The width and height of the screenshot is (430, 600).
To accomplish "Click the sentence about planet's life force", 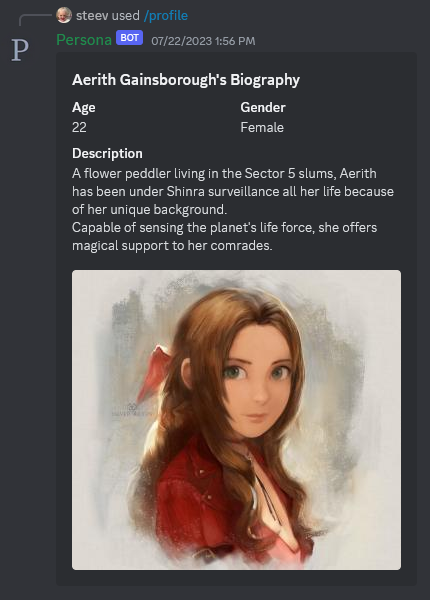I will (x=225, y=236).
